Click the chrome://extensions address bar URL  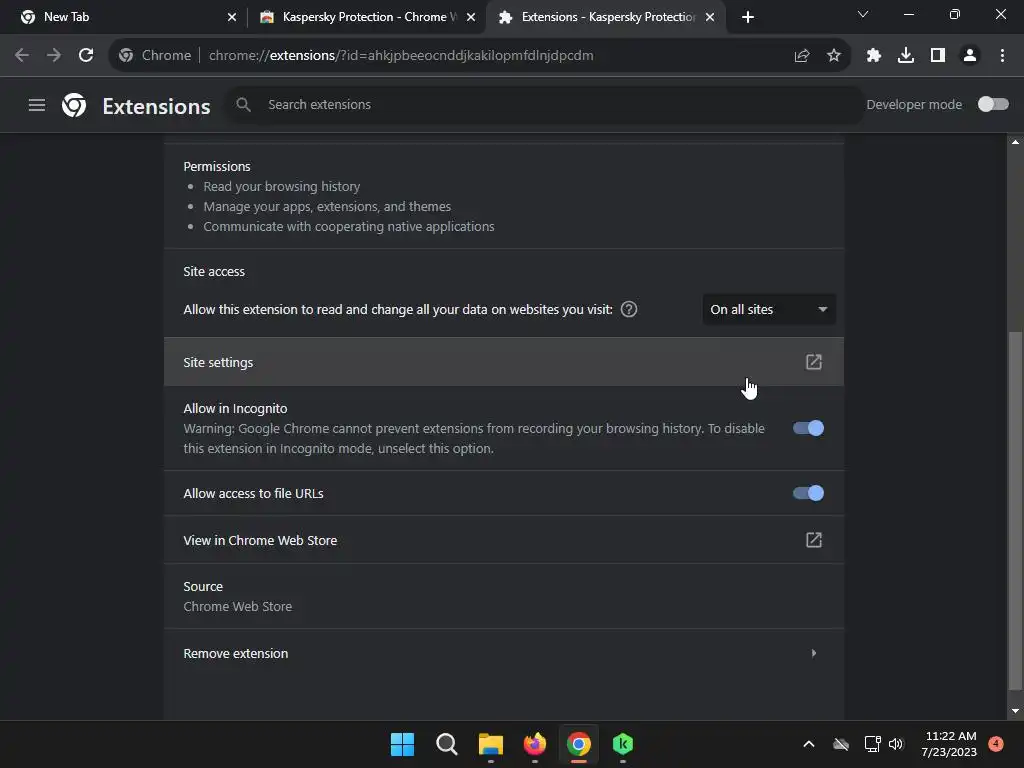point(401,56)
